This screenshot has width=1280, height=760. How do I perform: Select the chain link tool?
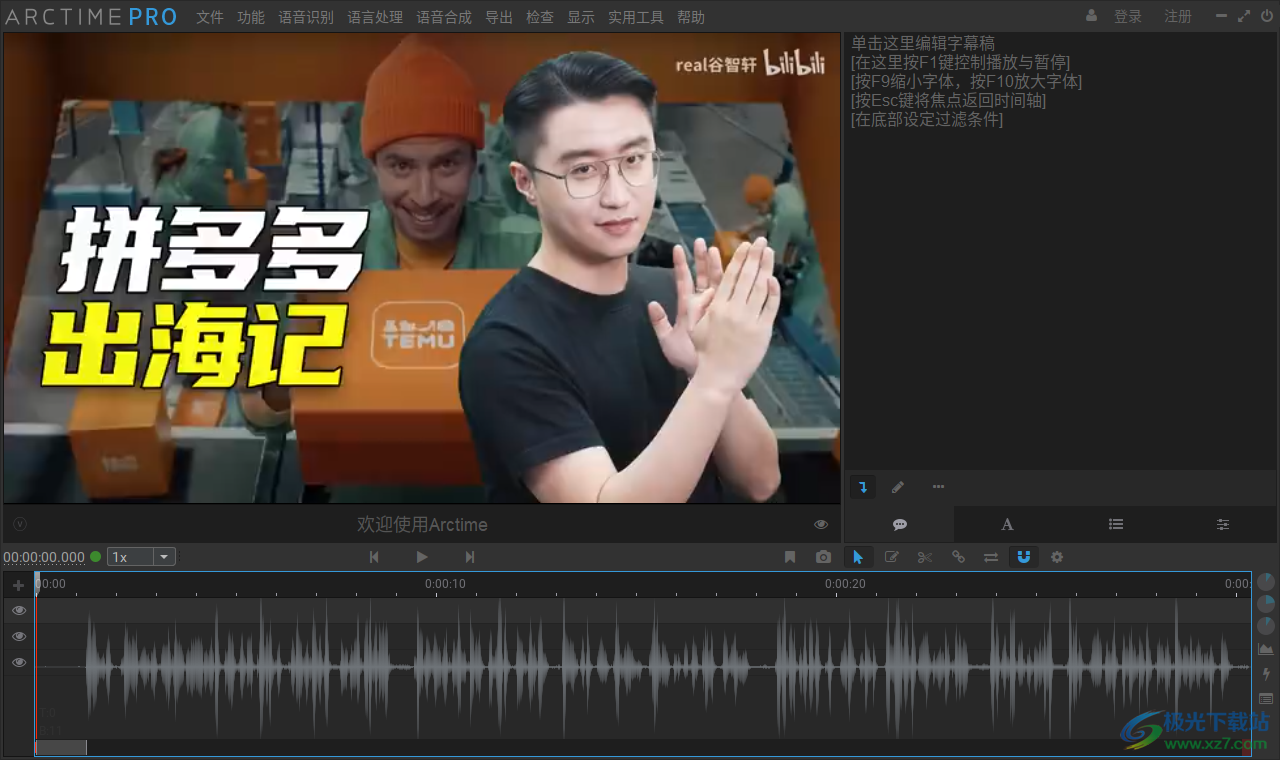958,557
